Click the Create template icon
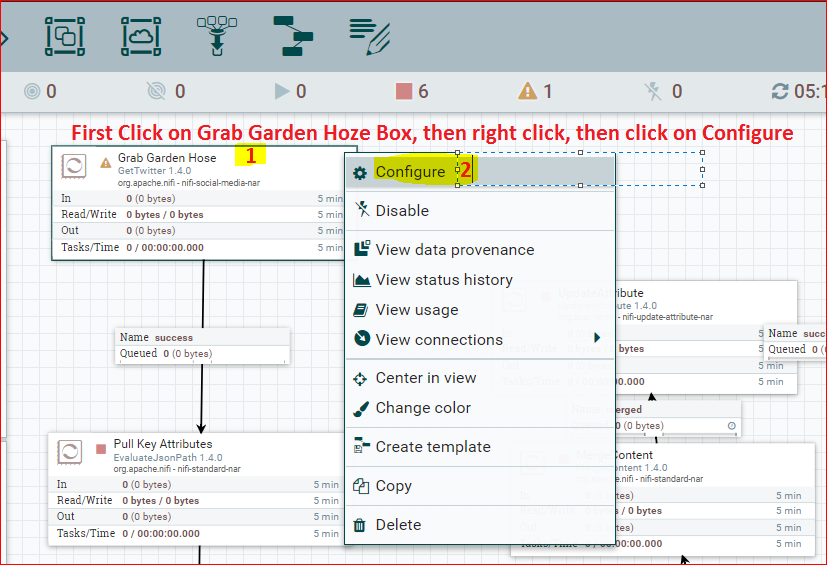The height and width of the screenshot is (565, 827). coord(361,446)
